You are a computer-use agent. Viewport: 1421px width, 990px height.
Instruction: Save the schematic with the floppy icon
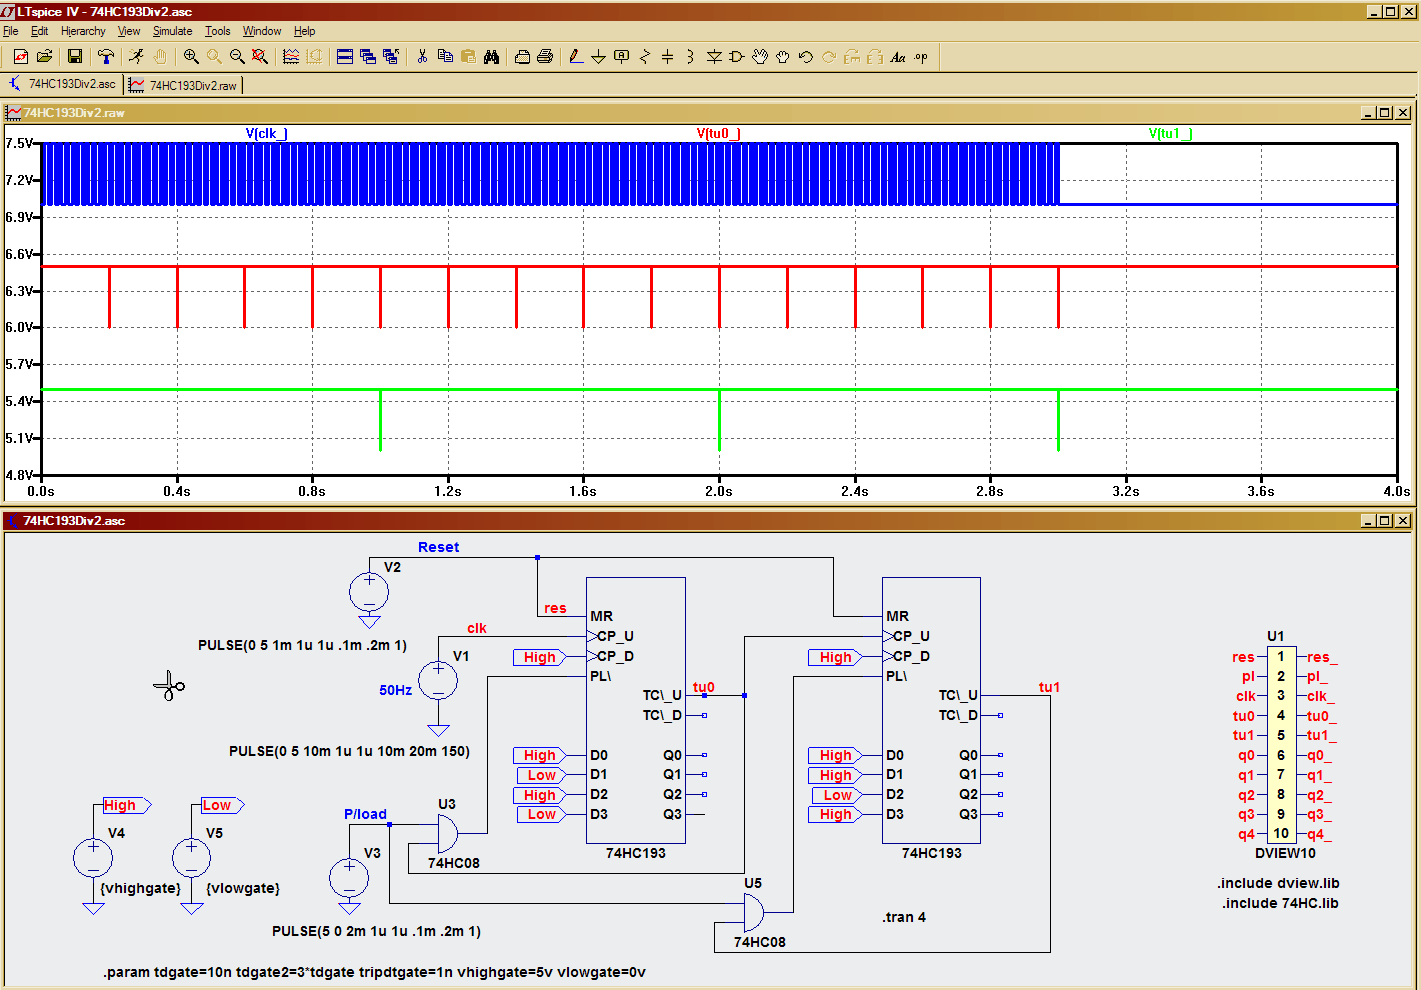click(x=74, y=57)
